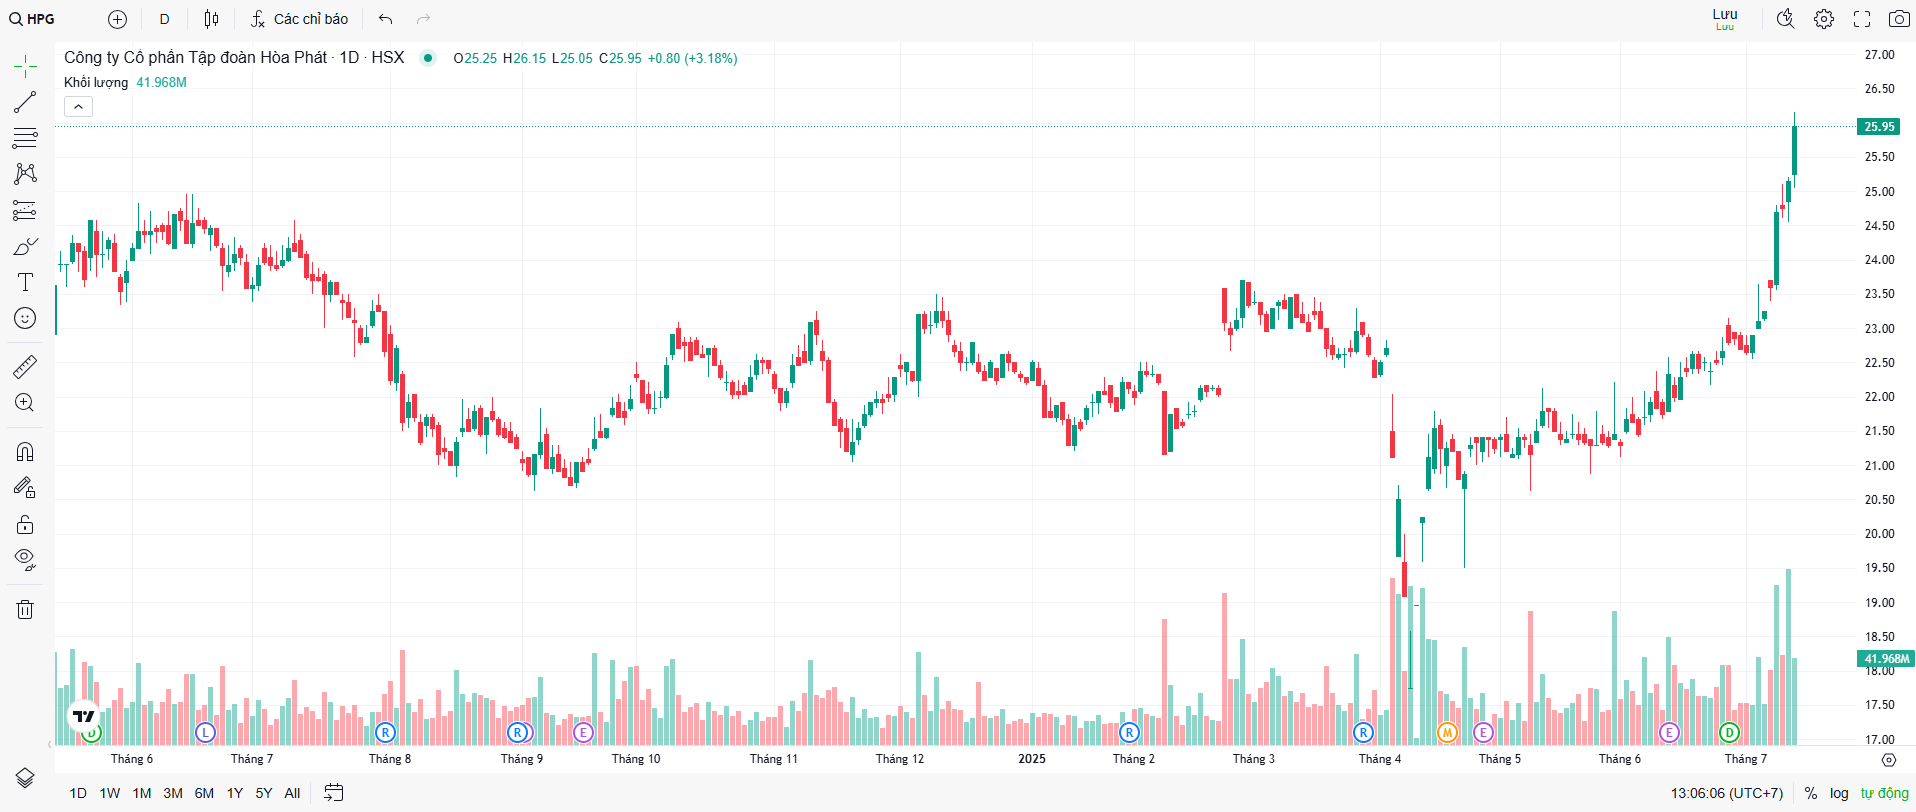
Task: Toggle magnet mode for drawings
Action: (x=25, y=452)
